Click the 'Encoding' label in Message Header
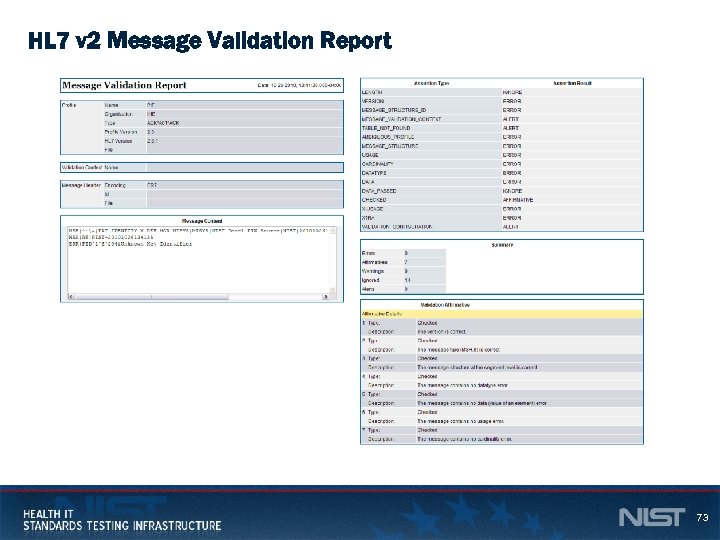The image size is (720, 540). tap(115, 186)
